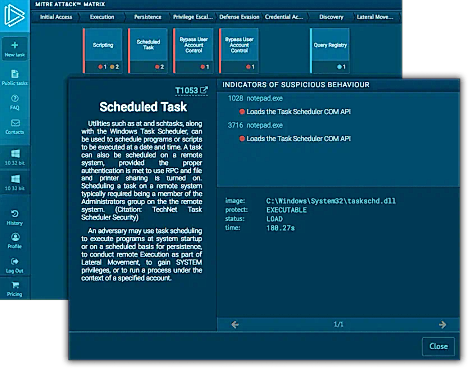Viewport: 468px width, 368px height.
Task: Go to previous page with left arrow
Action: point(235,324)
